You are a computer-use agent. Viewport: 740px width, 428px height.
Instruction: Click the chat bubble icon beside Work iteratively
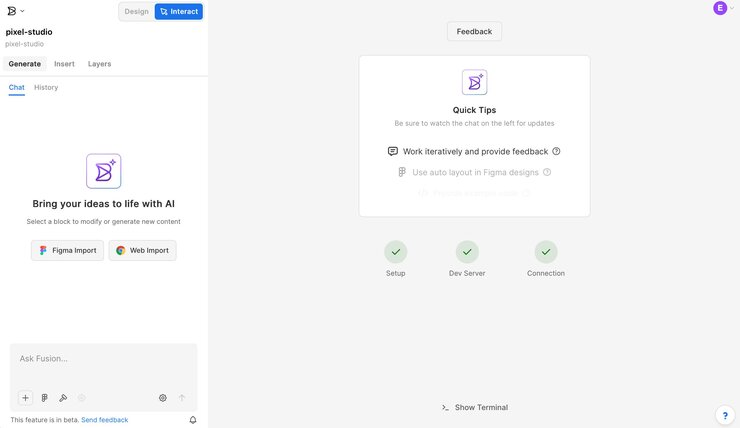tap(393, 151)
